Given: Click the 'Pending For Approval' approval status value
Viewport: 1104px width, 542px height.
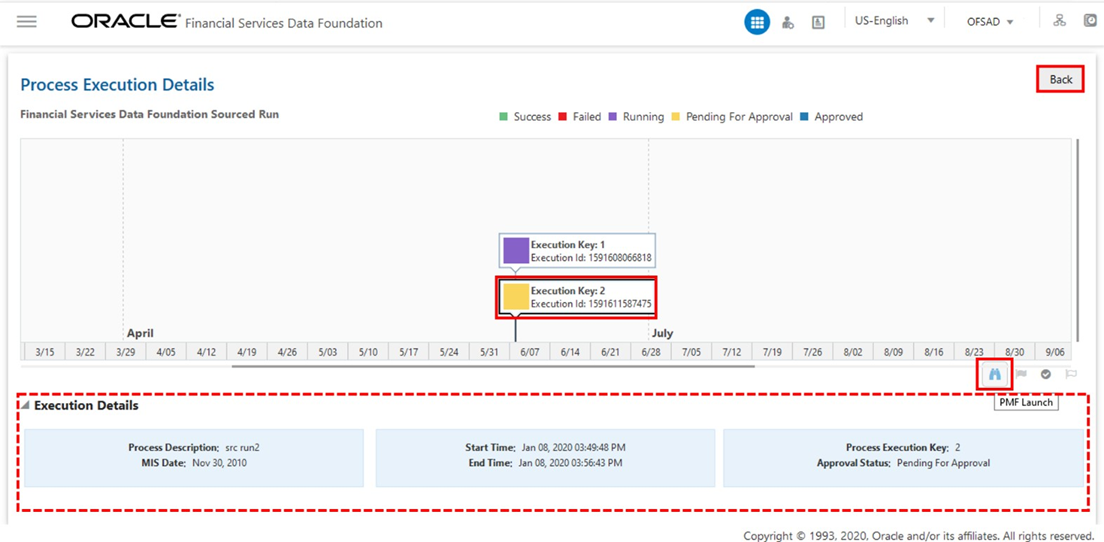Looking at the screenshot, I should (x=943, y=463).
